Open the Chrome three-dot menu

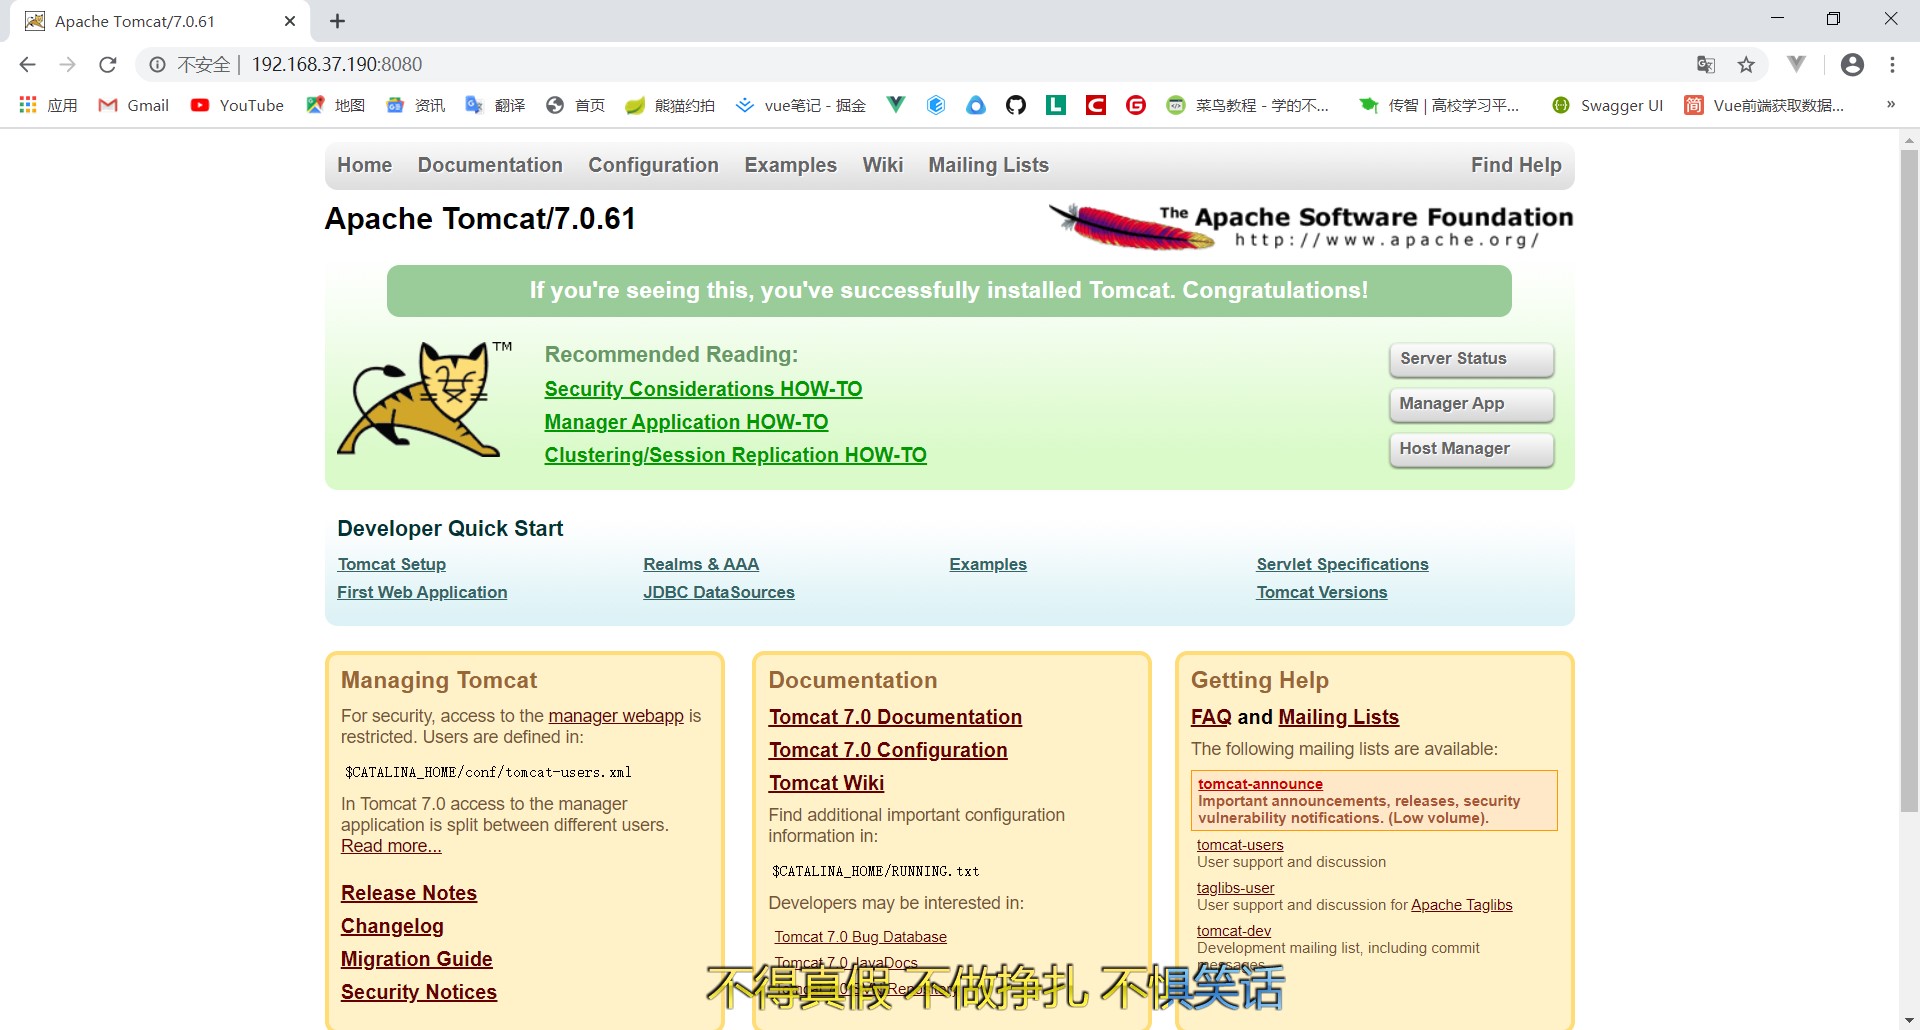tap(1892, 65)
